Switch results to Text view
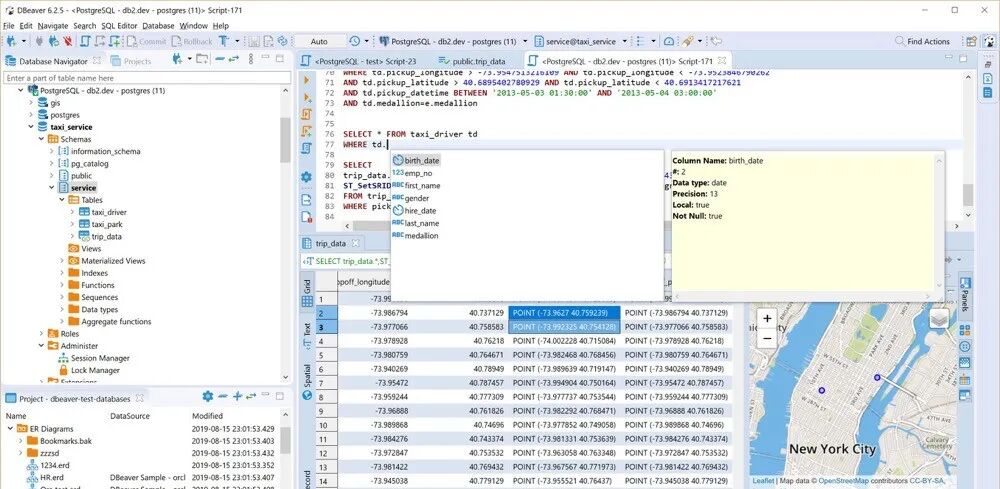The width and height of the screenshot is (1000, 489). tap(307, 336)
